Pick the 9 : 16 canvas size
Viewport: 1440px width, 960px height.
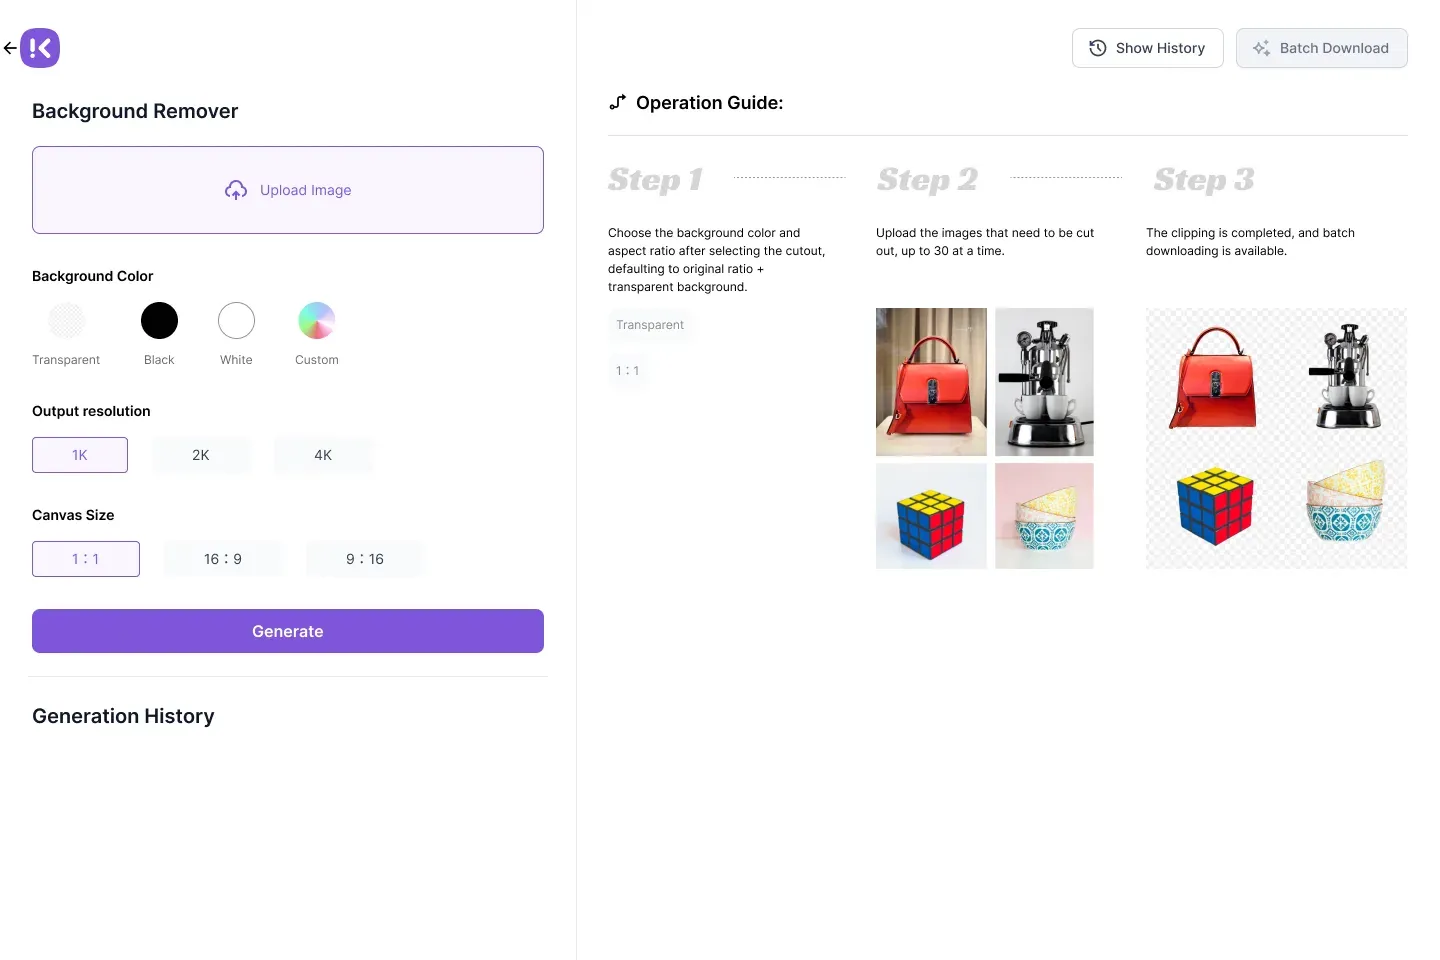[365, 559]
